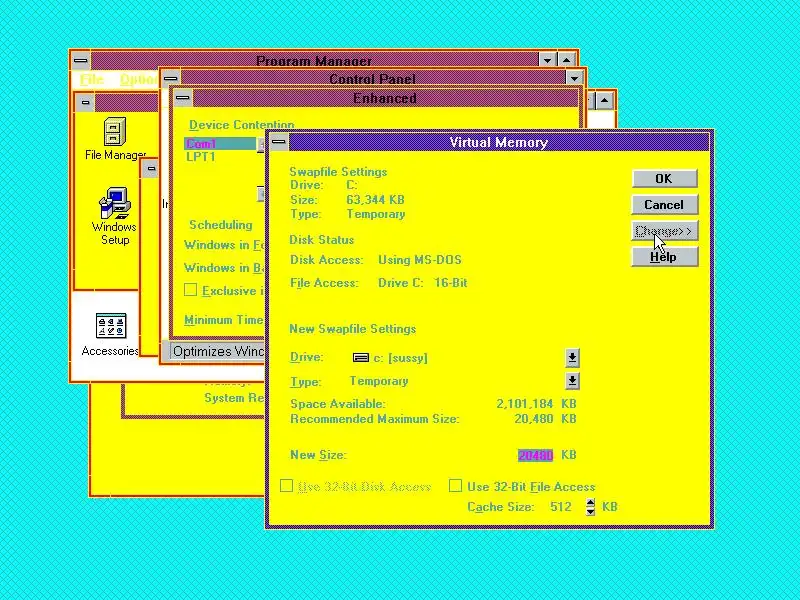Expand the Drive dropdown in New Swapfile Settings
This screenshot has height=600, width=800.
pyautogui.click(x=572, y=358)
